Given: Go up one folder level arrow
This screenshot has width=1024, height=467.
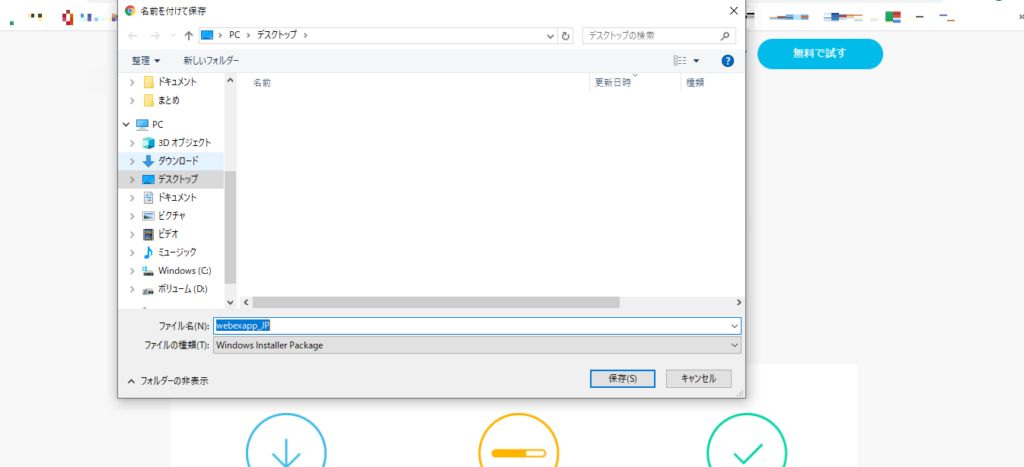Looking at the screenshot, I should pos(189,35).
